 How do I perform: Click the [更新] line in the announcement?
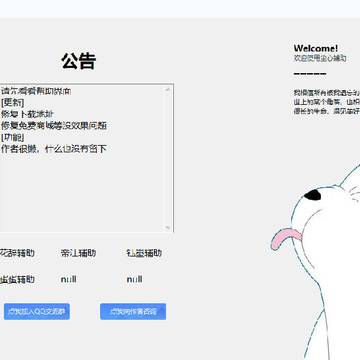point(12,102)
